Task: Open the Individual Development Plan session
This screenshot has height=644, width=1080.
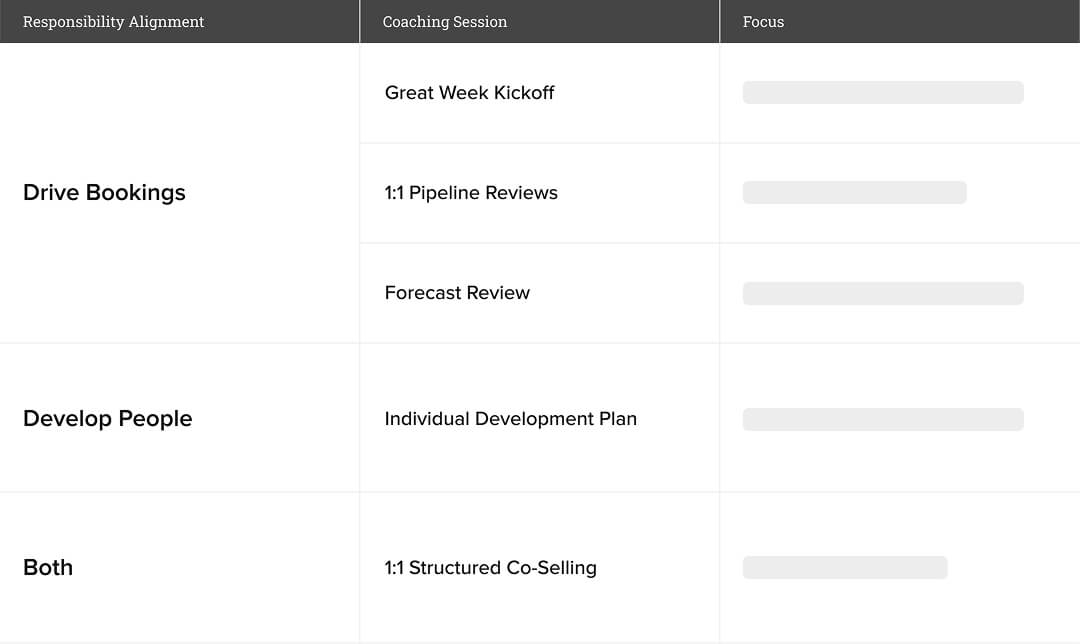Action: tap(510, 419)
